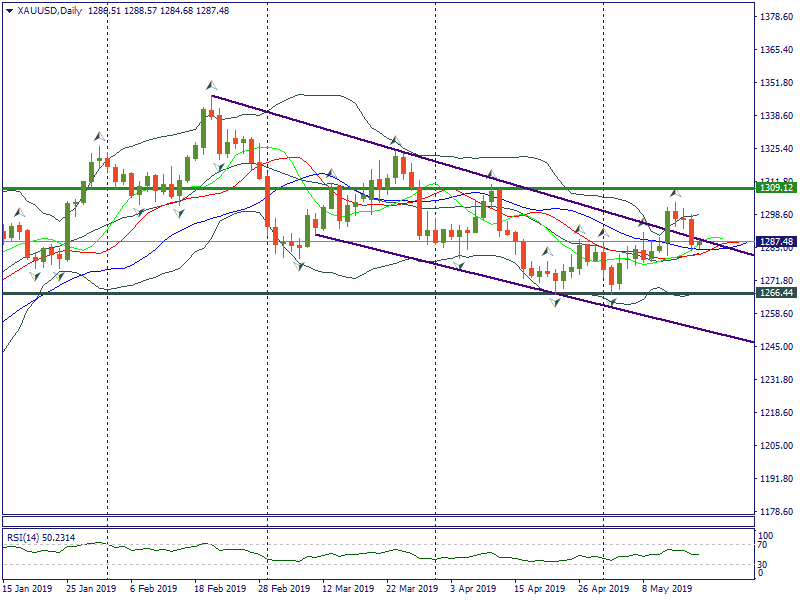This screenshot has width=800, height=600.
Task: Click the 1309.12 green price tag
Action: pyautogui.click(x=776, y=187)
